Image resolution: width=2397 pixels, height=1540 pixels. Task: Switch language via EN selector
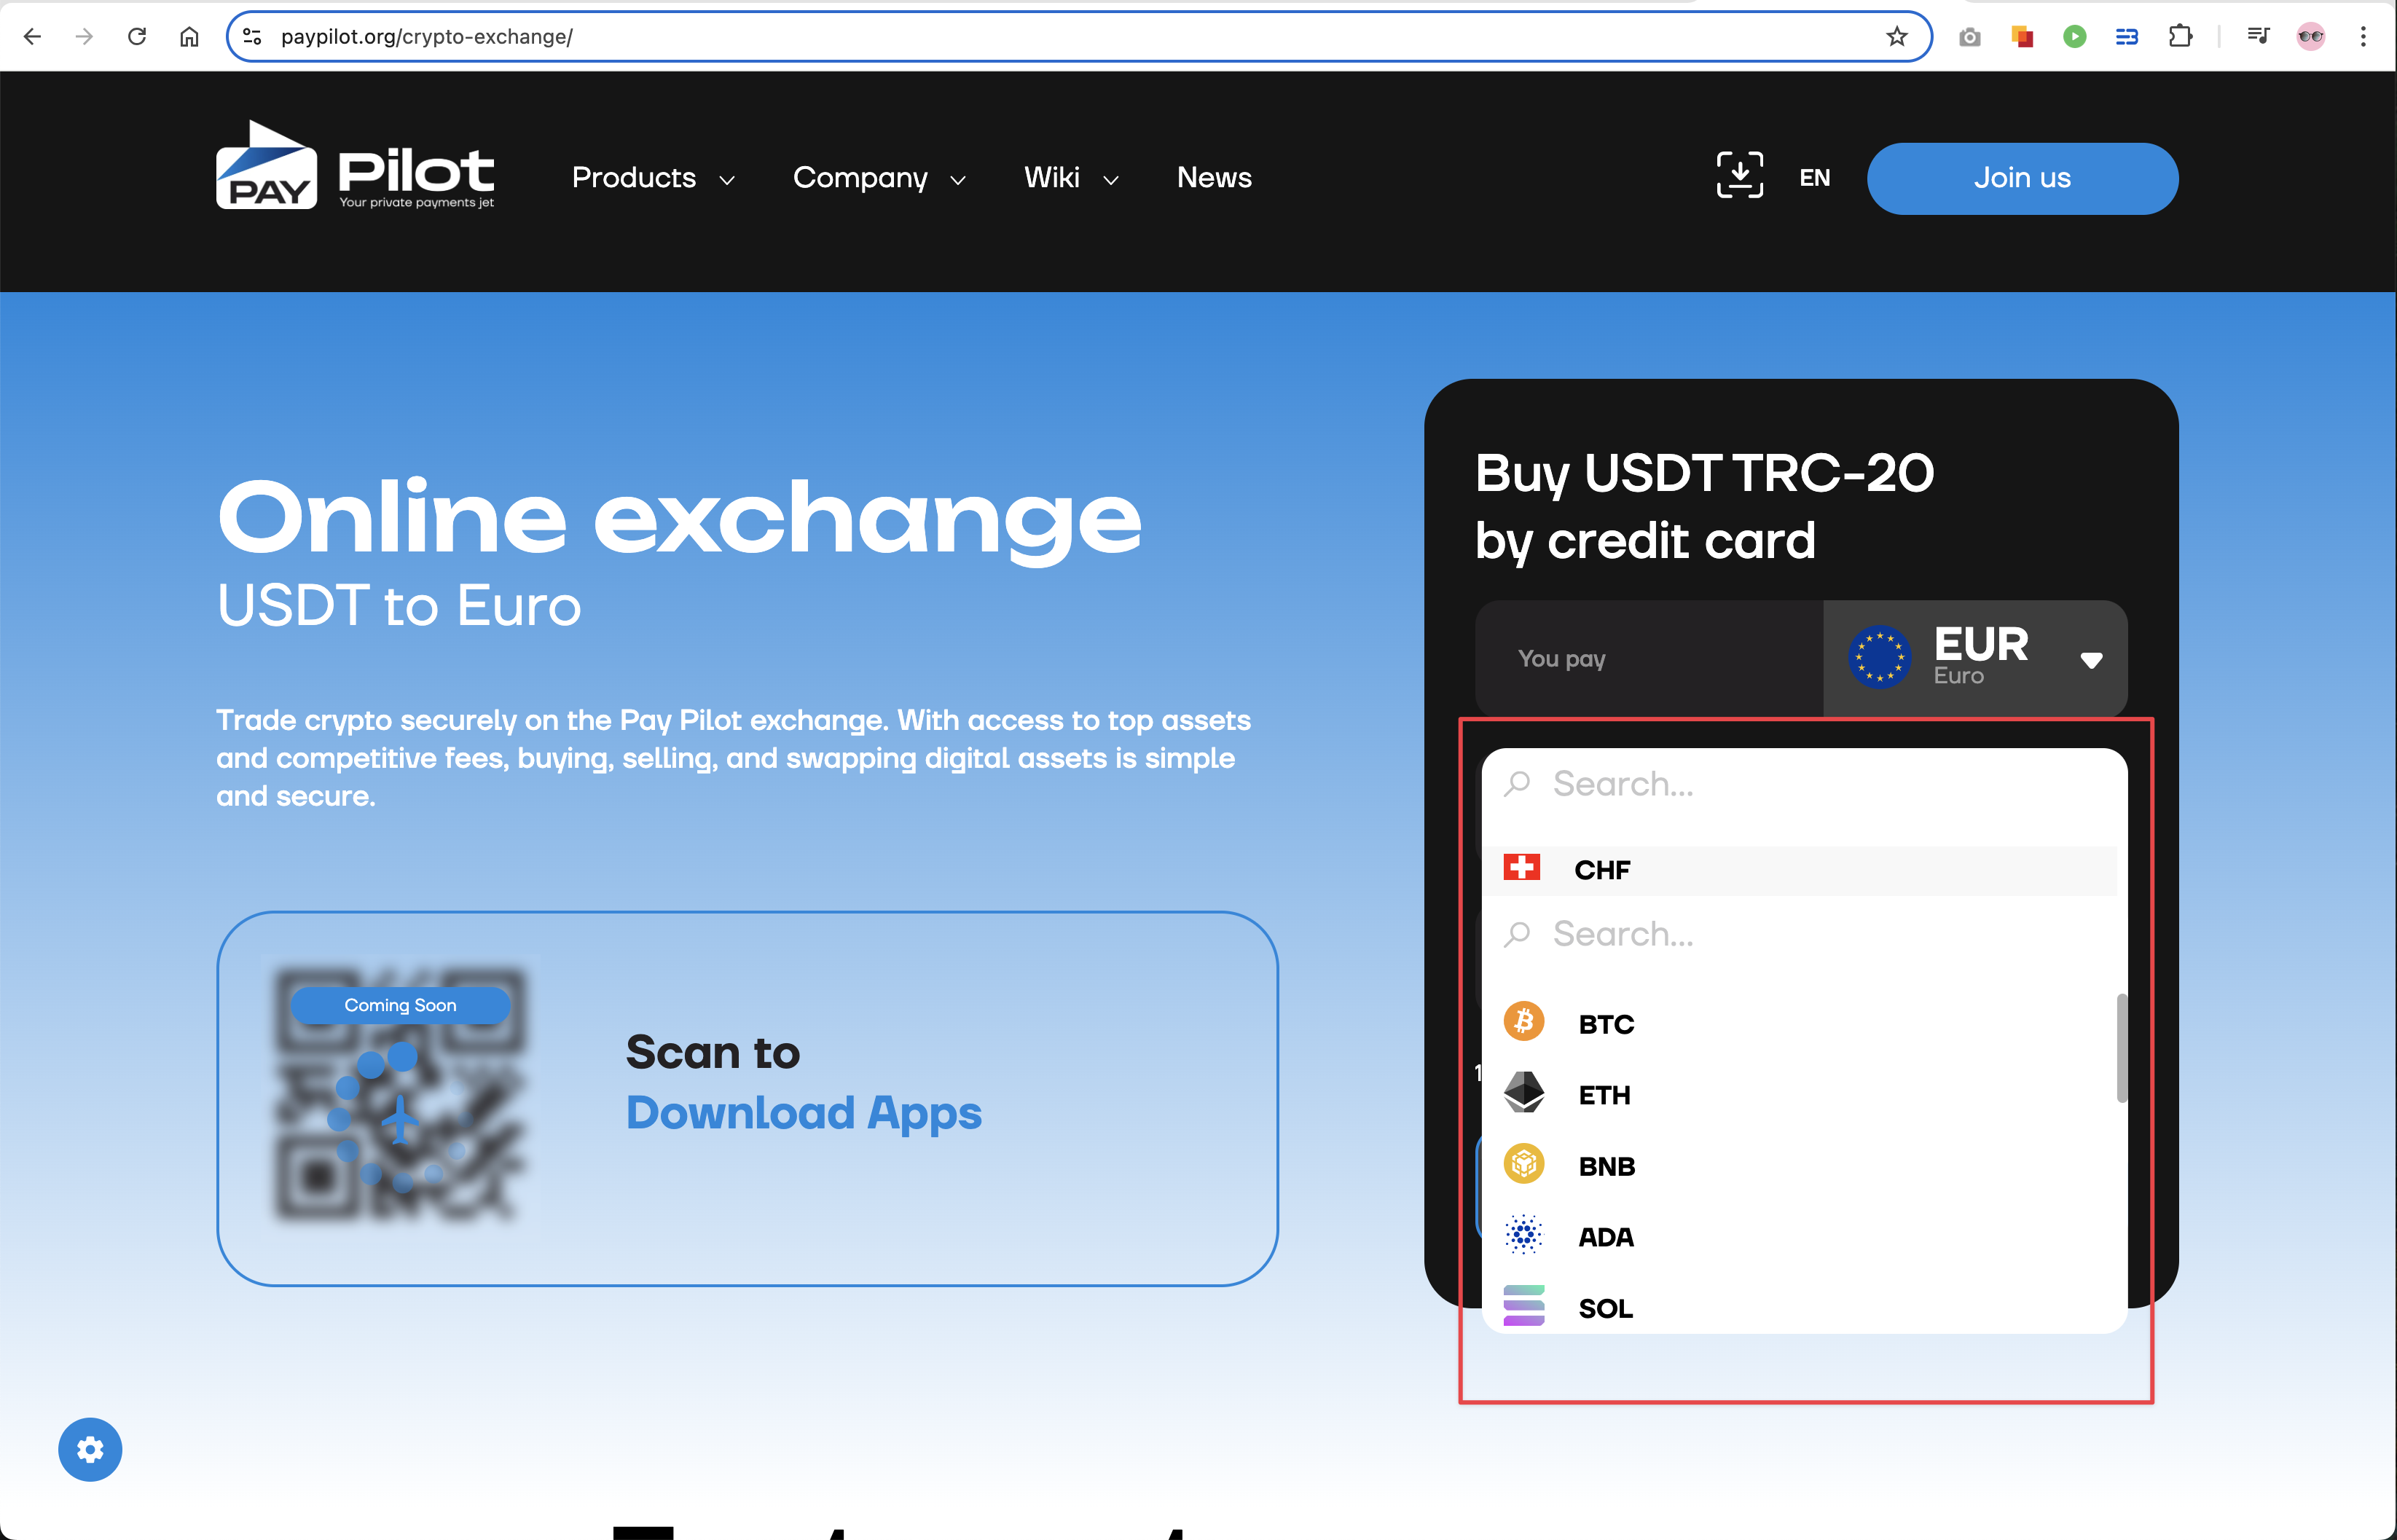click(x=1814, y=178)
